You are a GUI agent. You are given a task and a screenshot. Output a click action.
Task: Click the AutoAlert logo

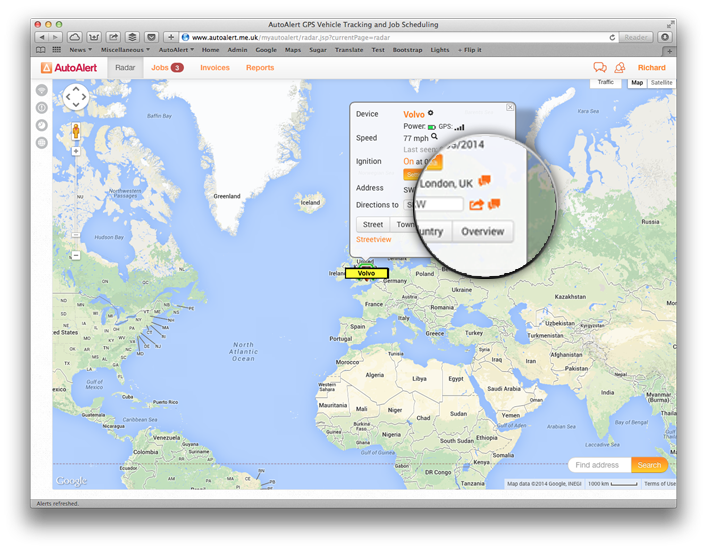(69, 68)
